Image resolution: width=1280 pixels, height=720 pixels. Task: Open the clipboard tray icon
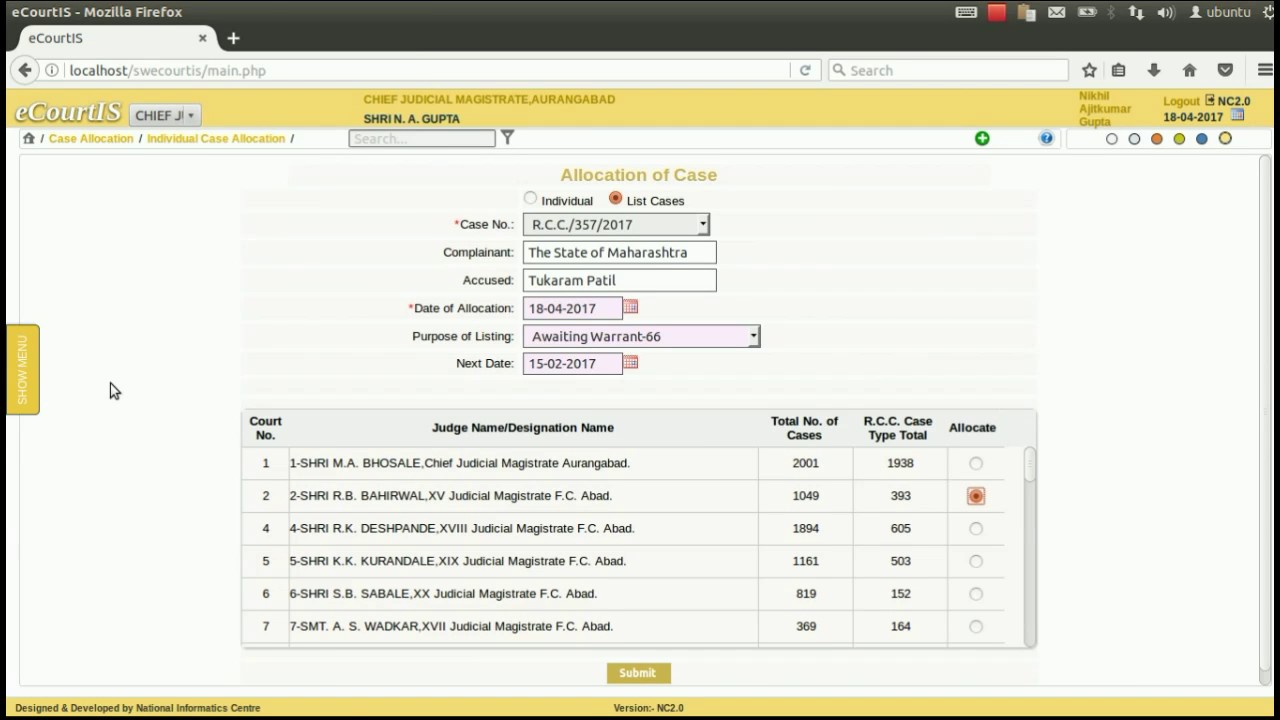(x=1026, y=12)
